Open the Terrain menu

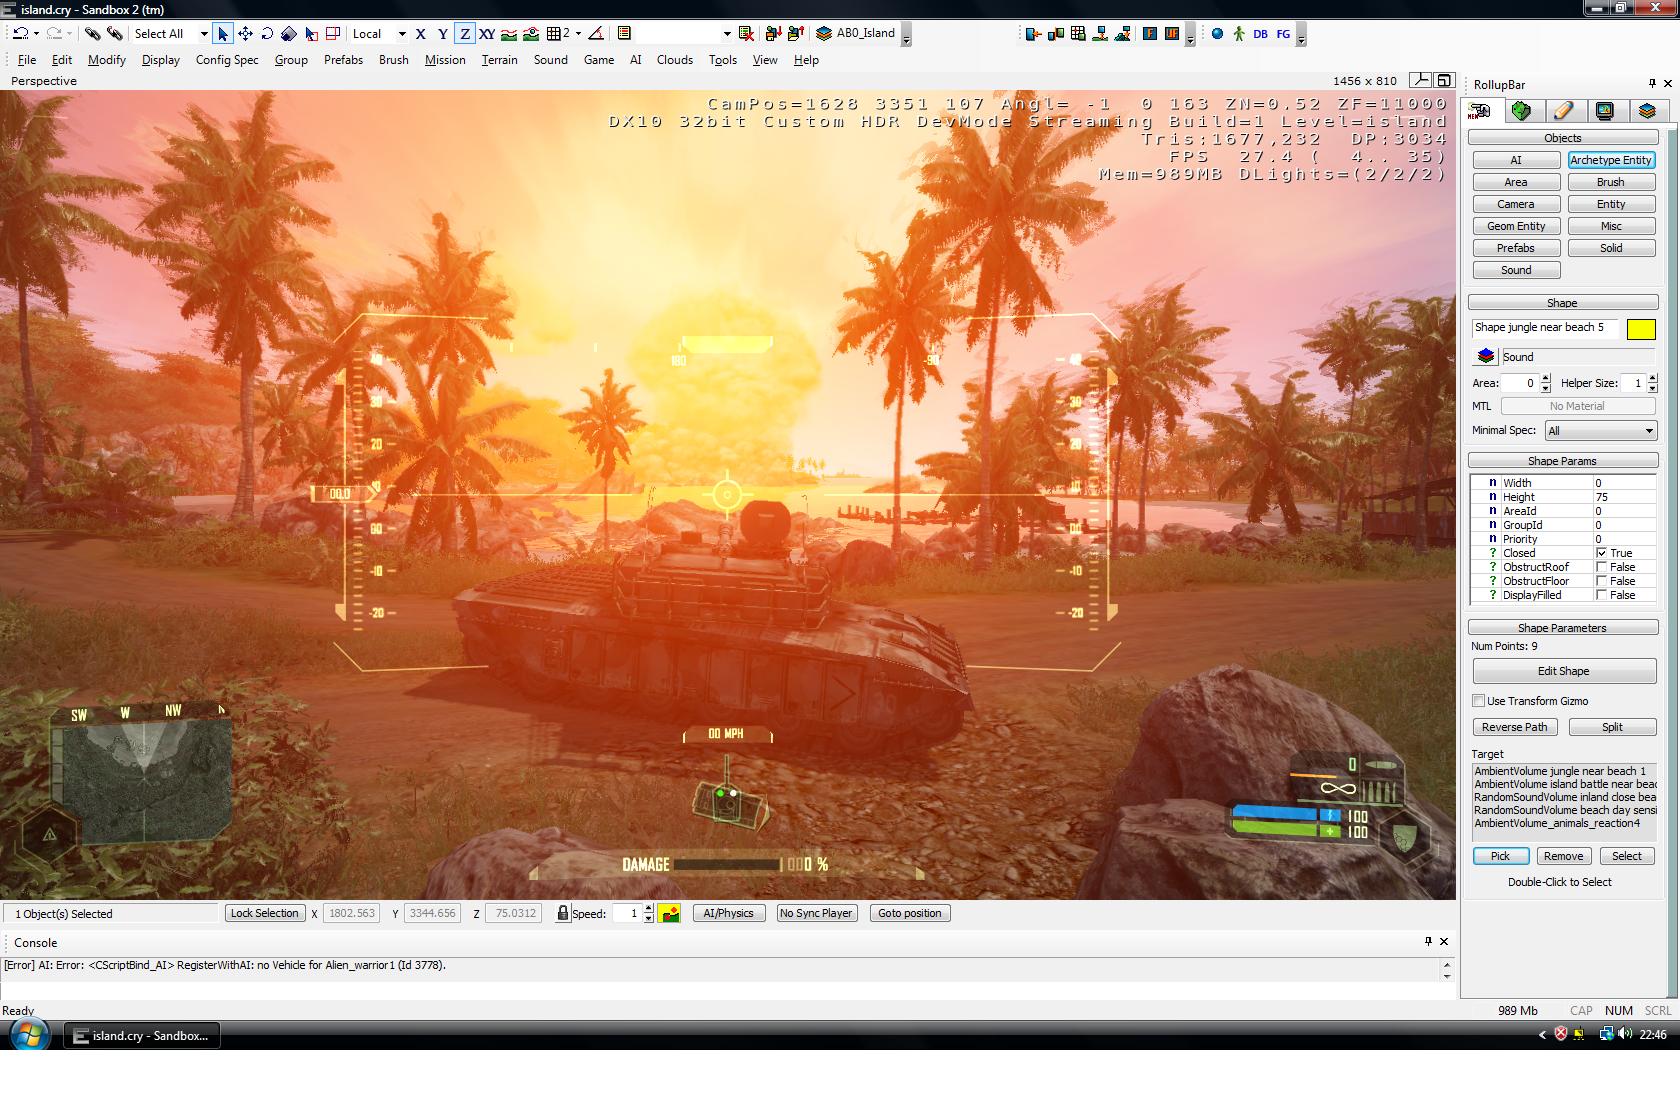pyautogui.click(x=499, y=60)
